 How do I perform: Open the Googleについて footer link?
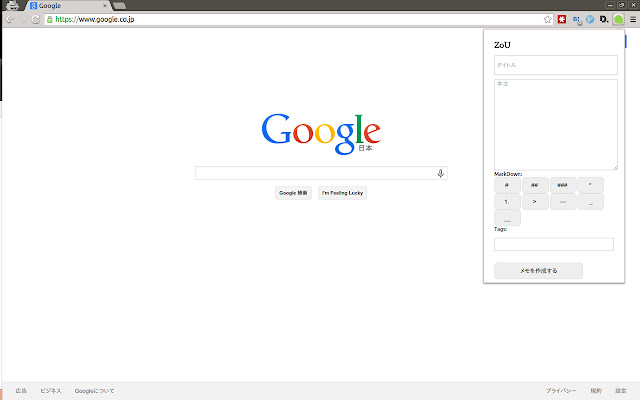point(94,391)
